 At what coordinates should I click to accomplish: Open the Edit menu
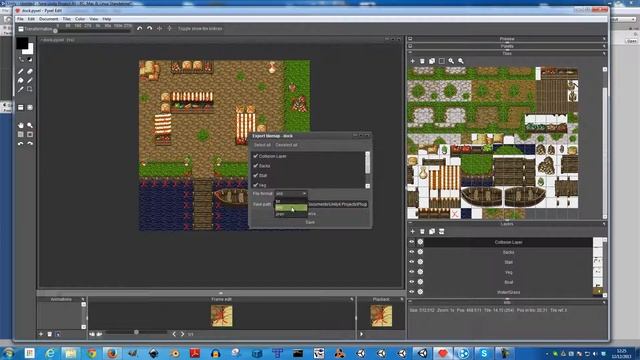[x=31, y=19]
